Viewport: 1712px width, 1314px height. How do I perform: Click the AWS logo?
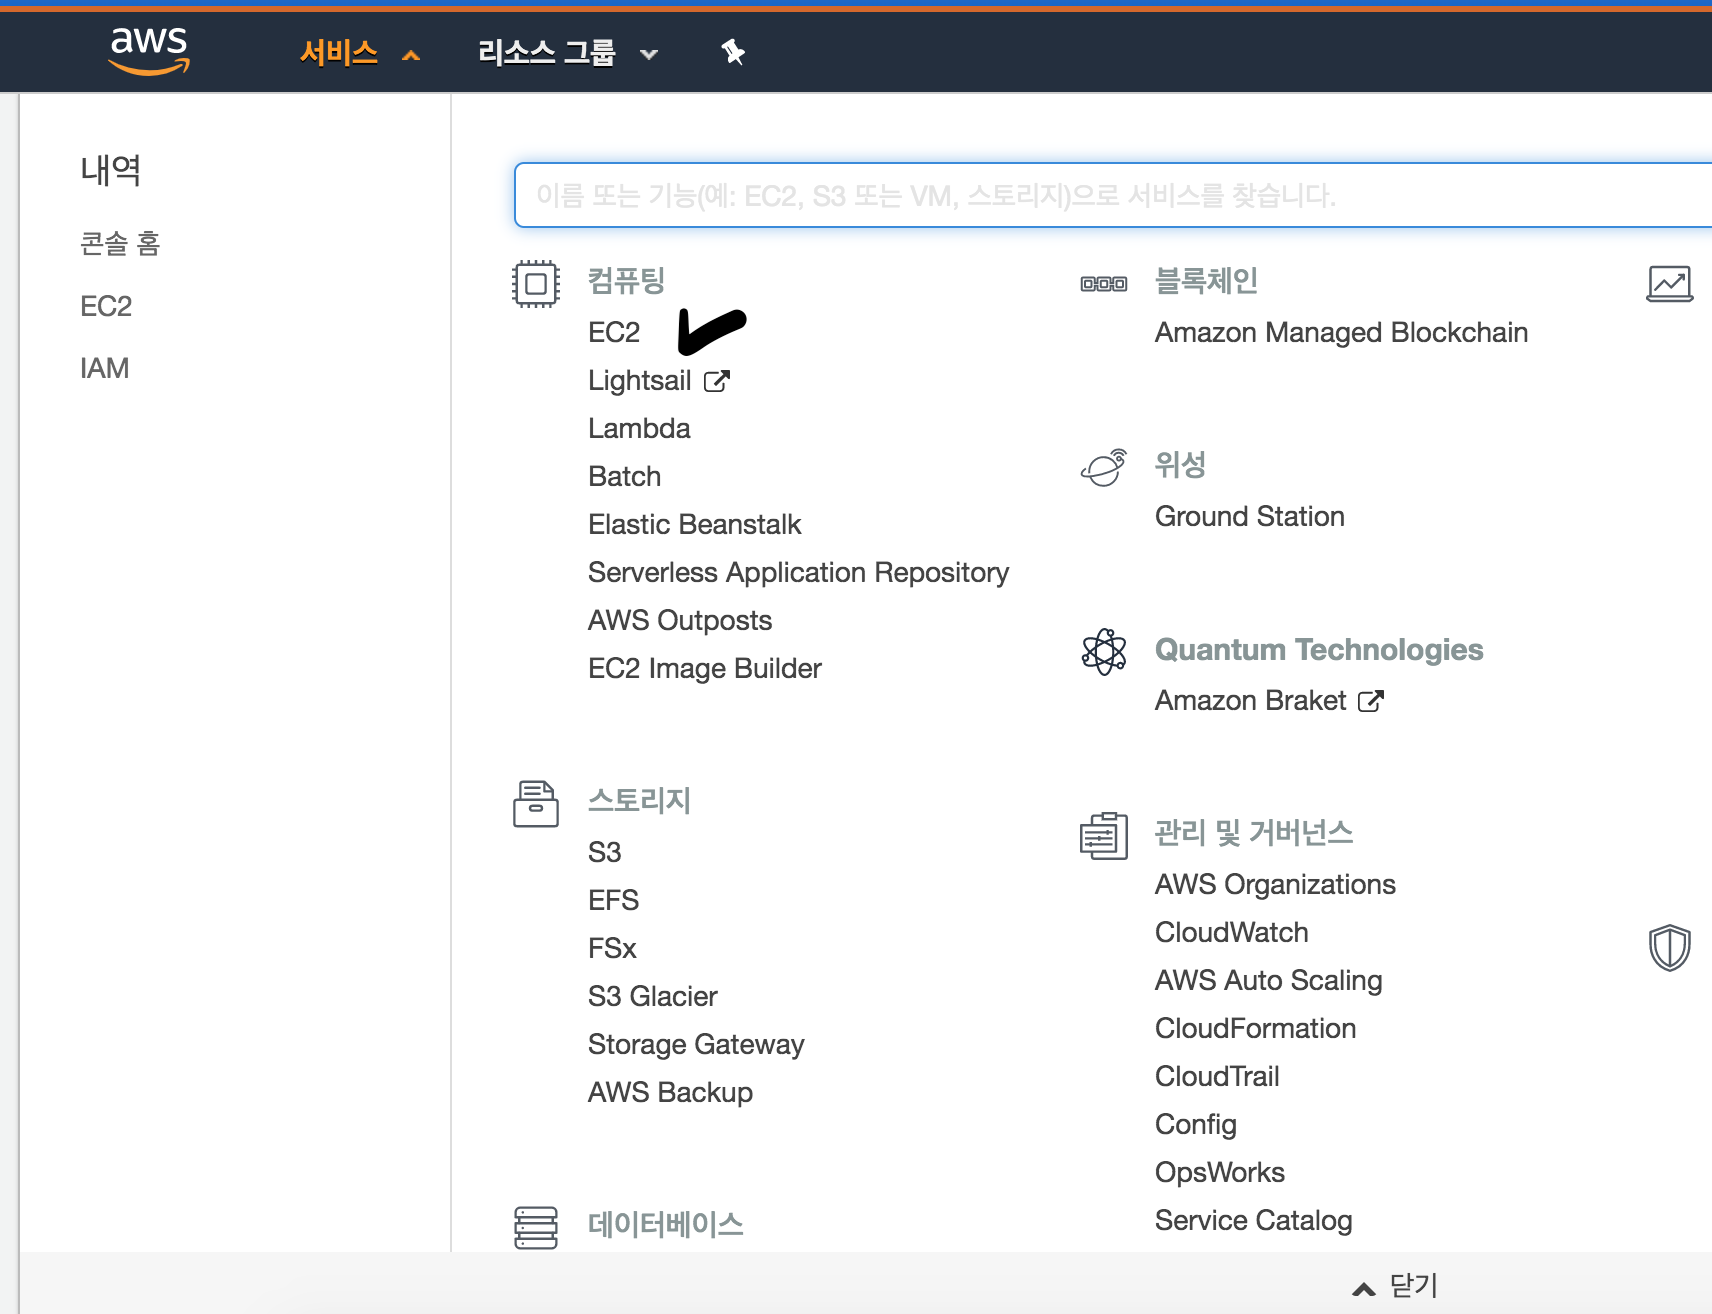[149, 50]
